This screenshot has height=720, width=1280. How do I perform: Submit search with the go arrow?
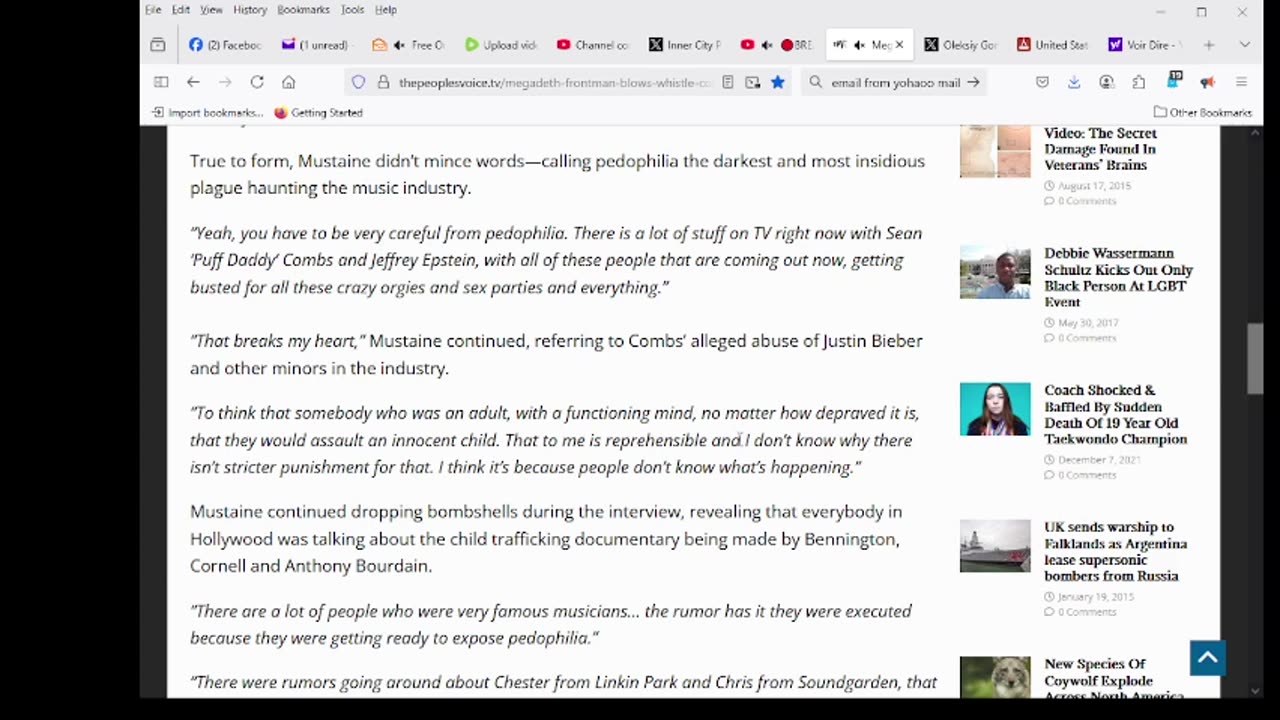point(972,82)
